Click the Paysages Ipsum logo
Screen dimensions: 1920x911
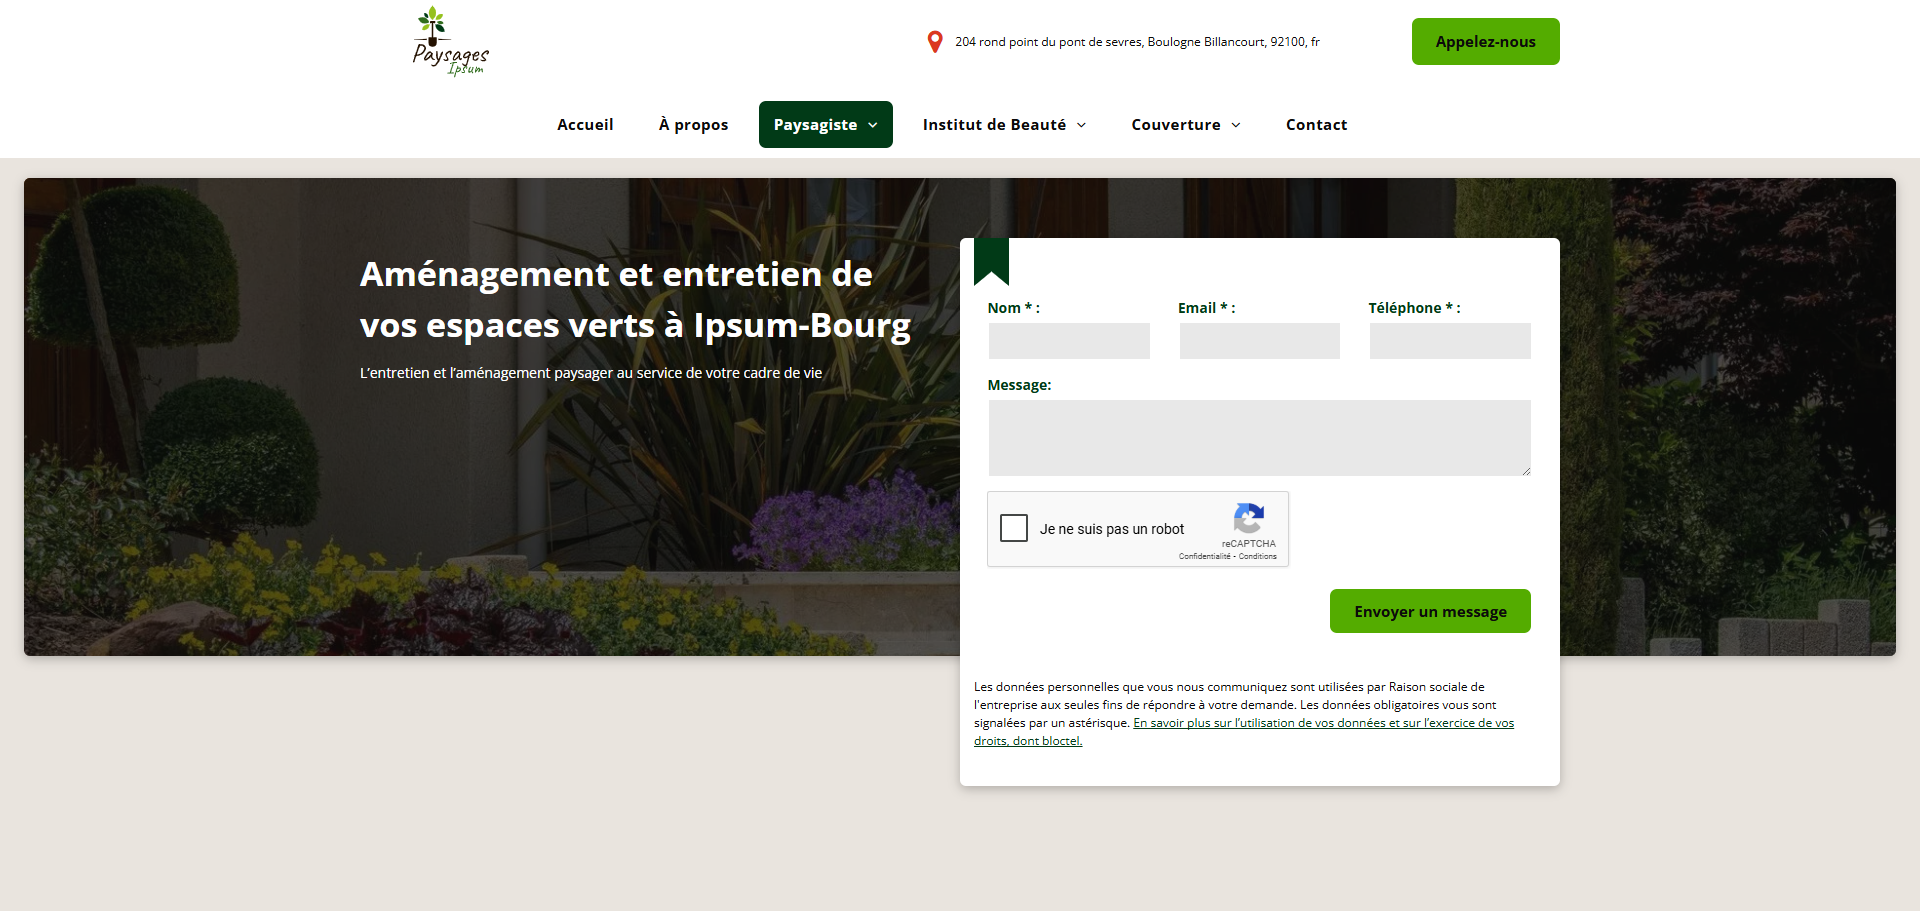[450, 42]
